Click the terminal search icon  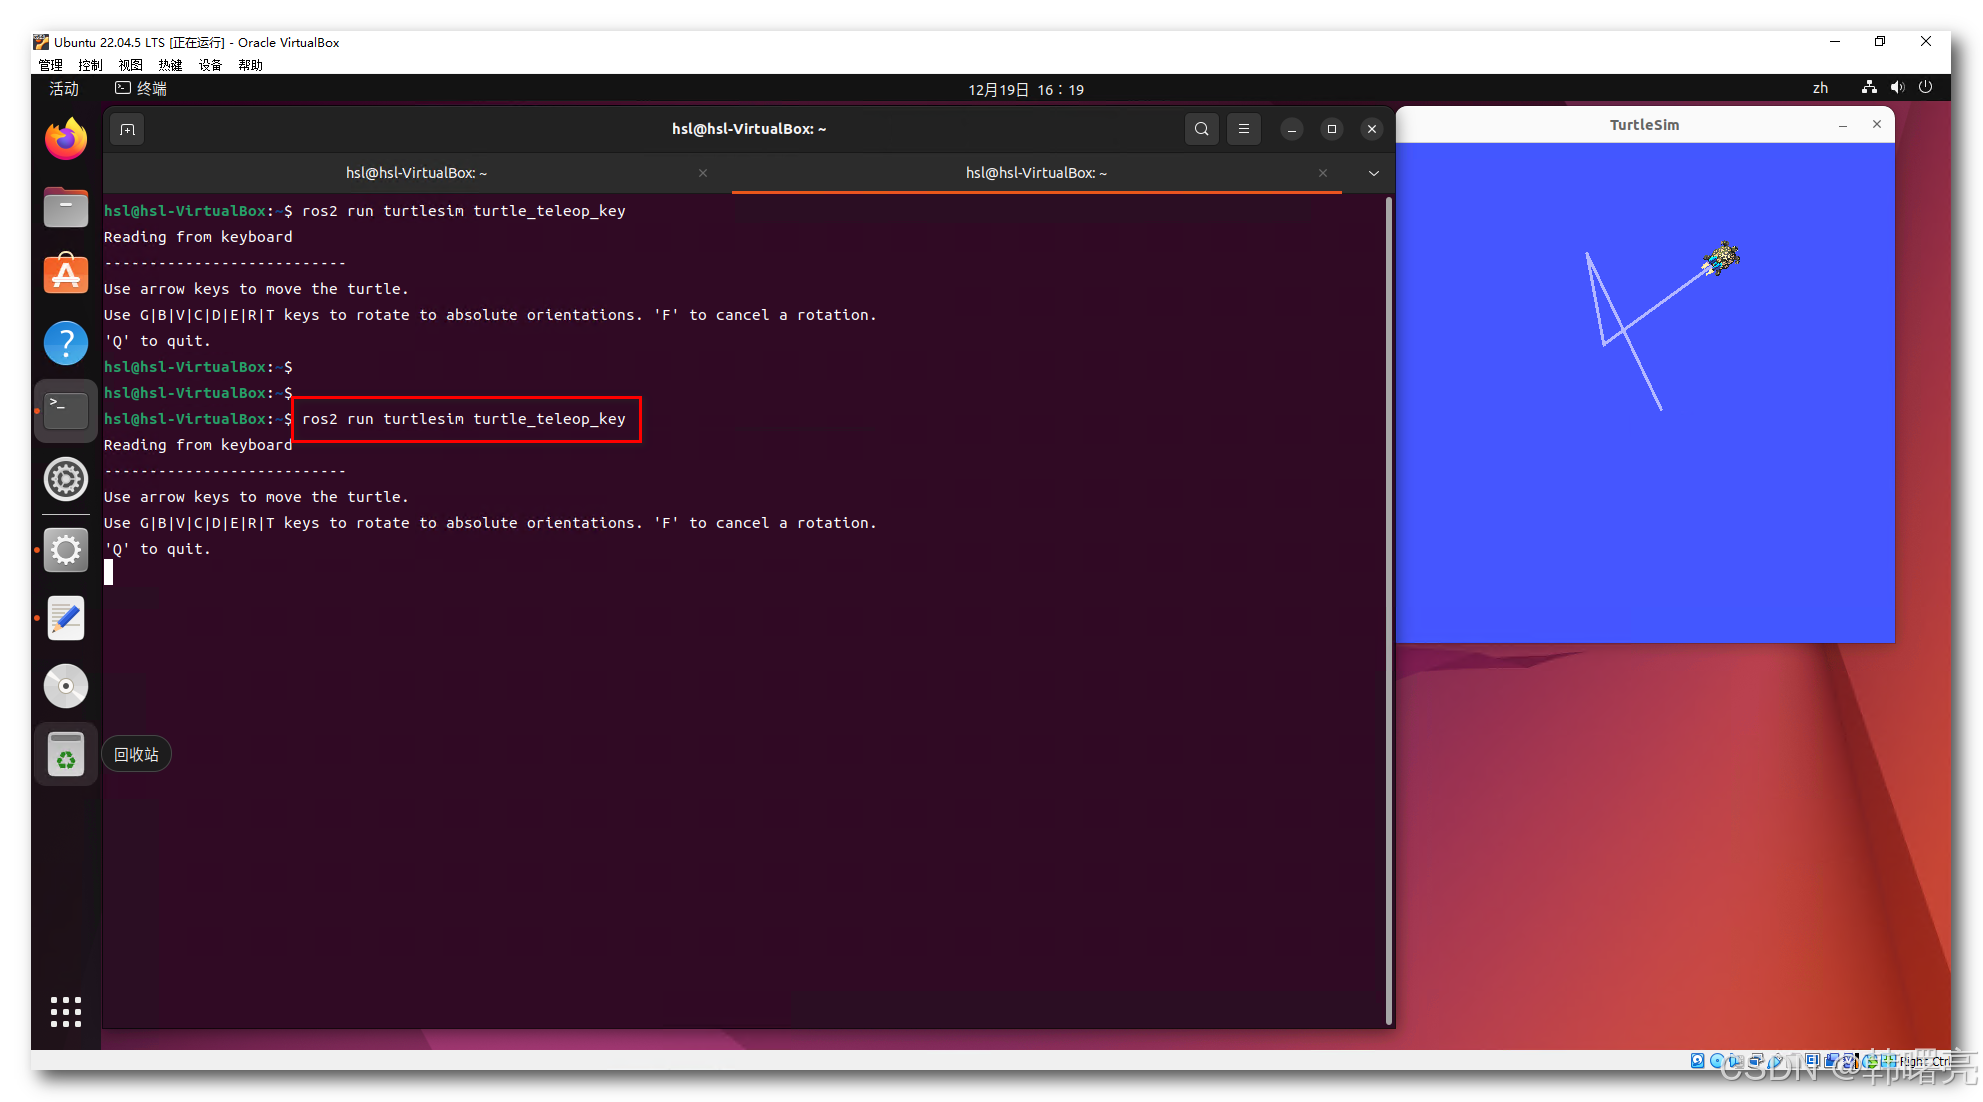[x=1201, y=129]
